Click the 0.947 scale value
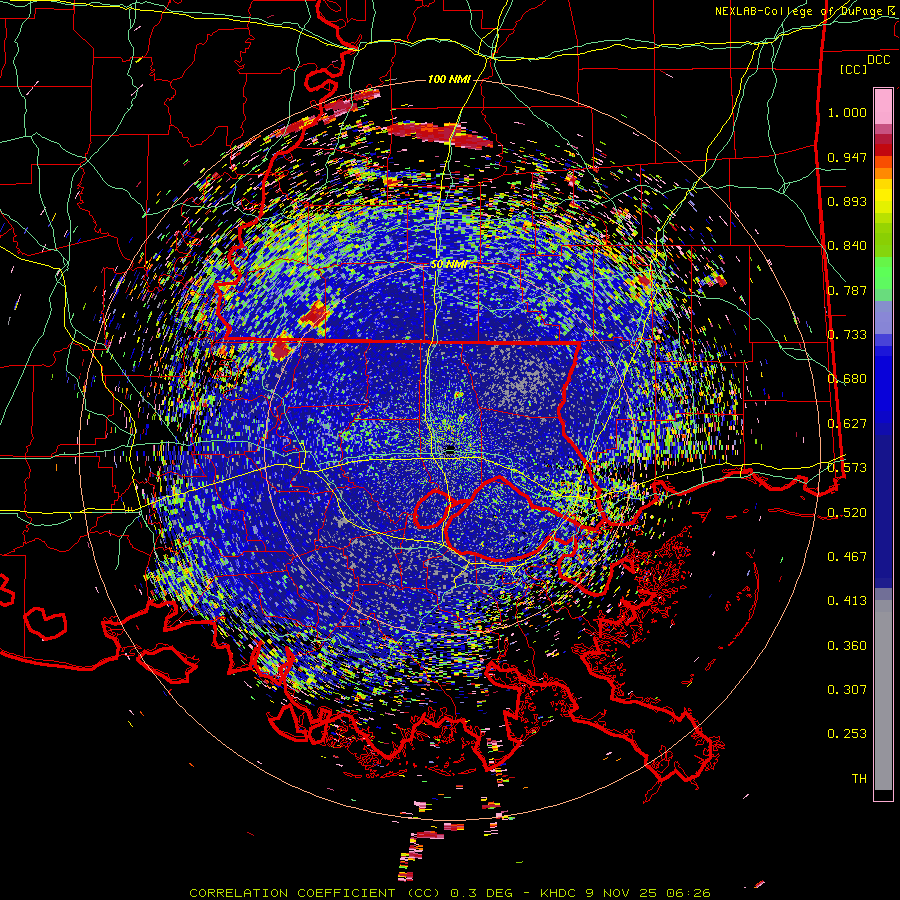 (847, 157)
